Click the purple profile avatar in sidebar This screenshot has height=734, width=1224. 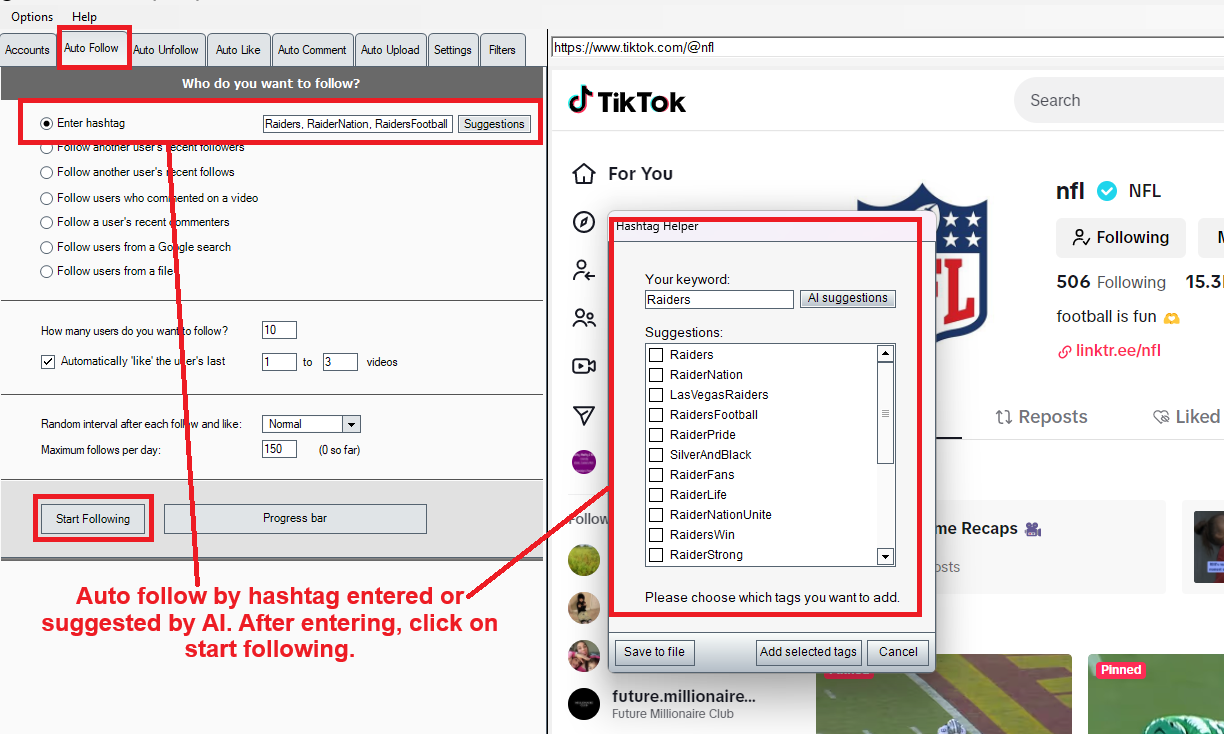pyautogui.click(x=584, y=461)
